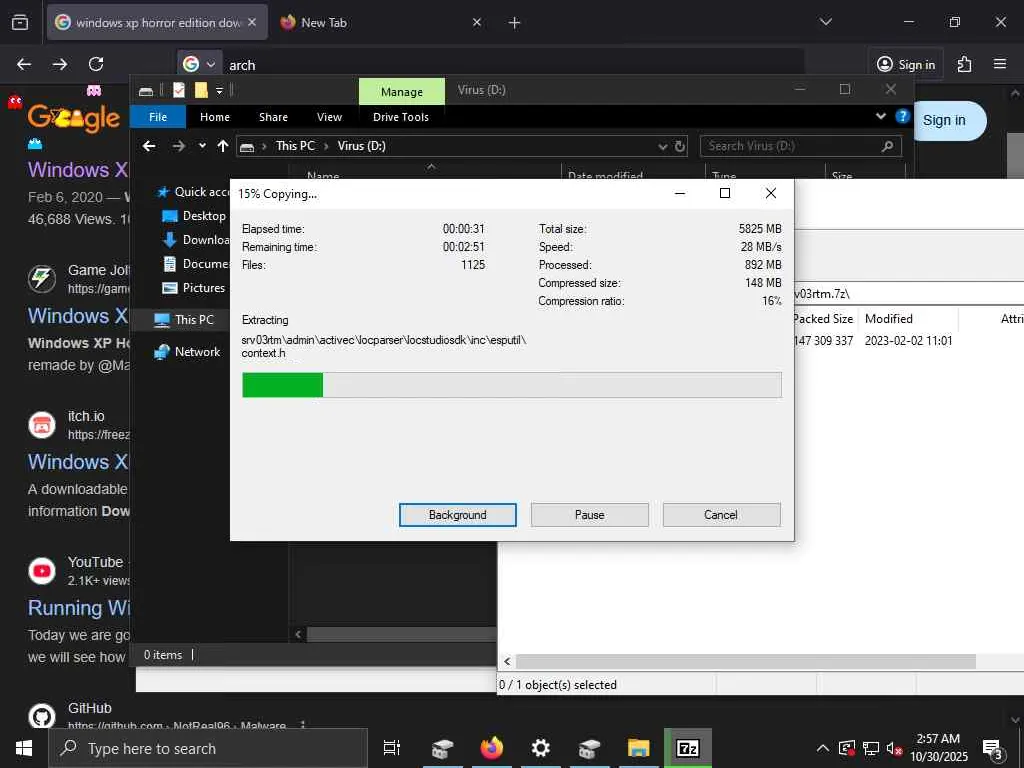Open Documents in the navigation pane
1024x768 pixels.
[x=197, y=264]
